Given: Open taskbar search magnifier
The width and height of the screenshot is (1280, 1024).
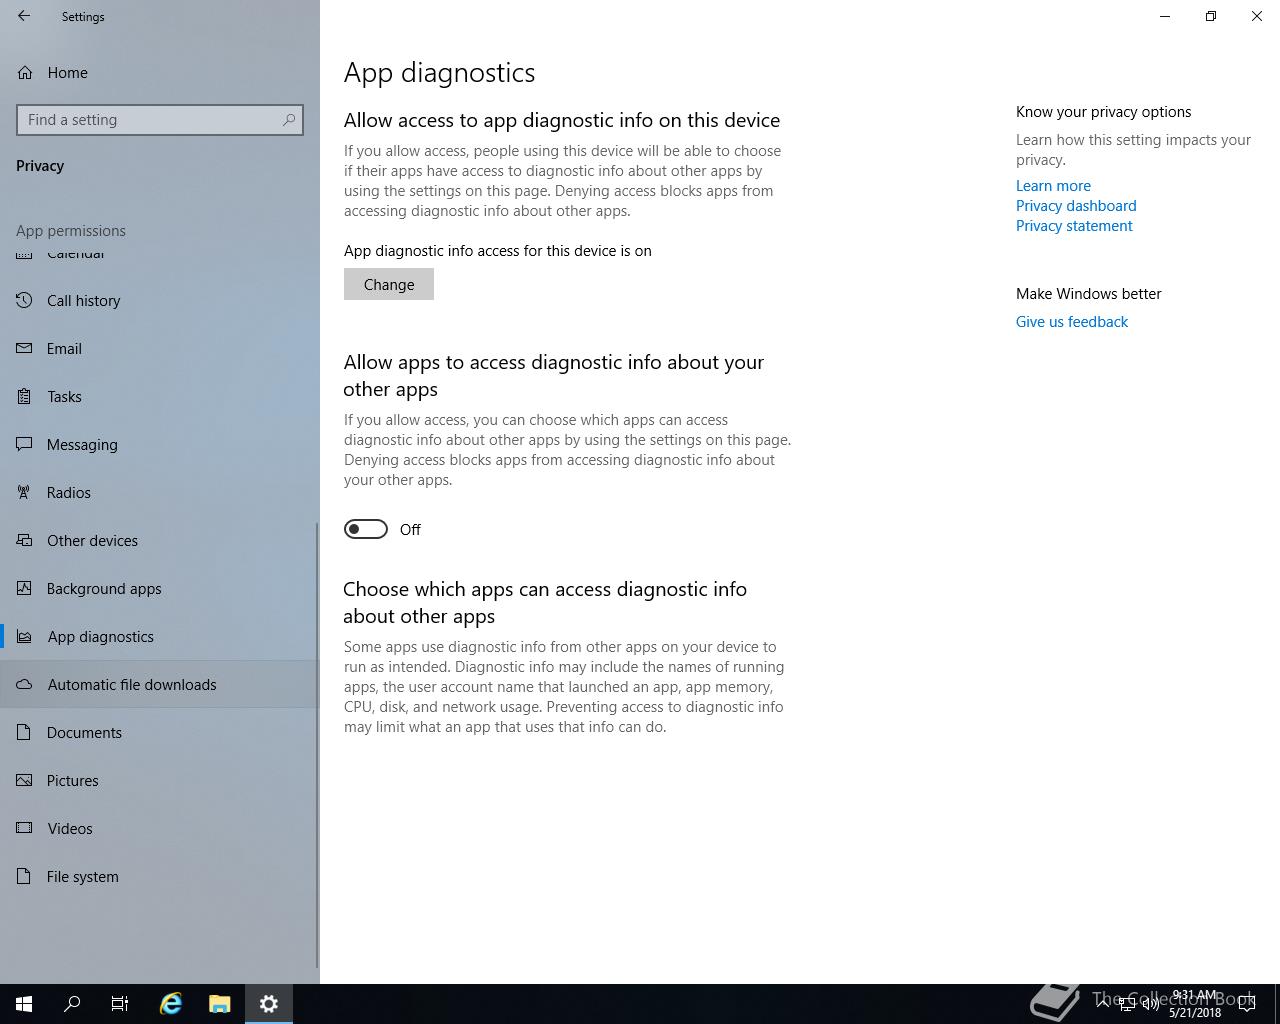Looking at the screenshot, I should pos(72,1004).
